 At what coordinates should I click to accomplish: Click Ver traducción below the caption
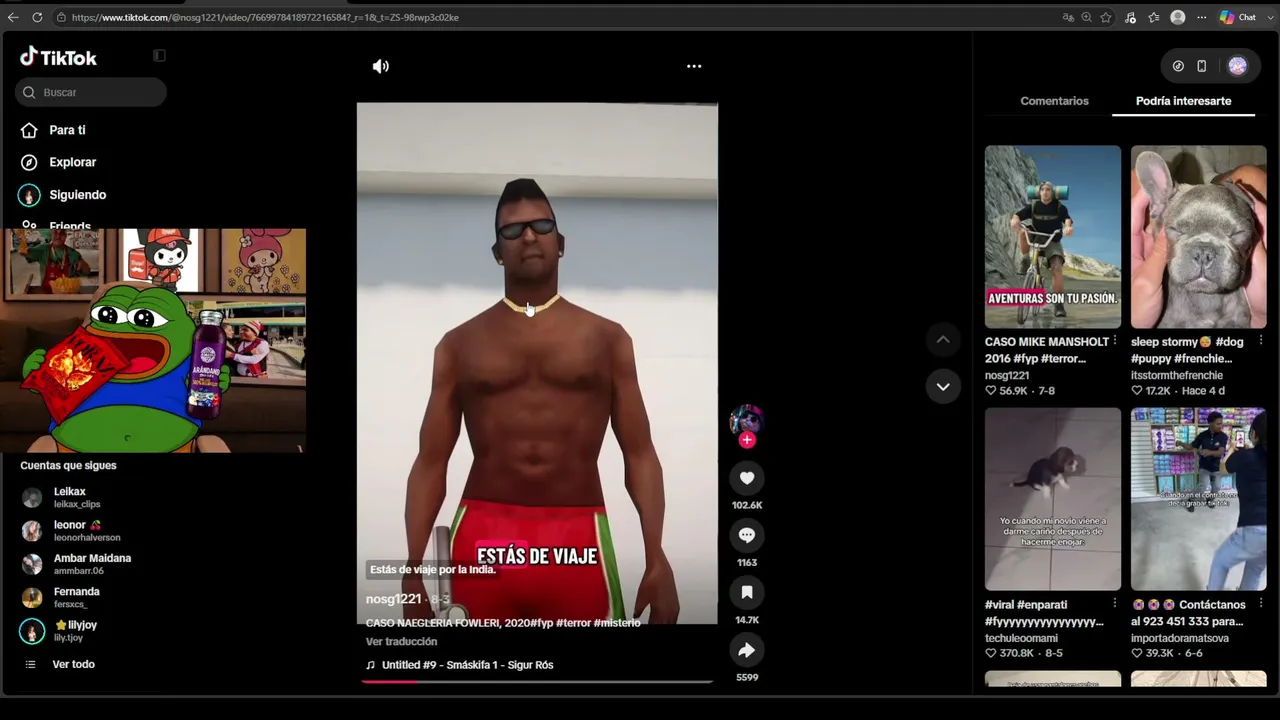[401, 642]
